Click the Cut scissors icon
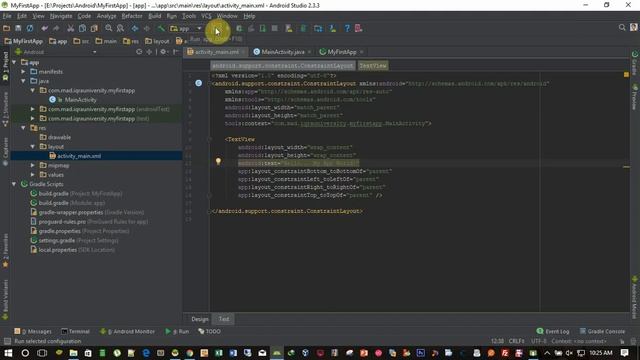Screen dimensions: 640x360 [x=71, y=28]
